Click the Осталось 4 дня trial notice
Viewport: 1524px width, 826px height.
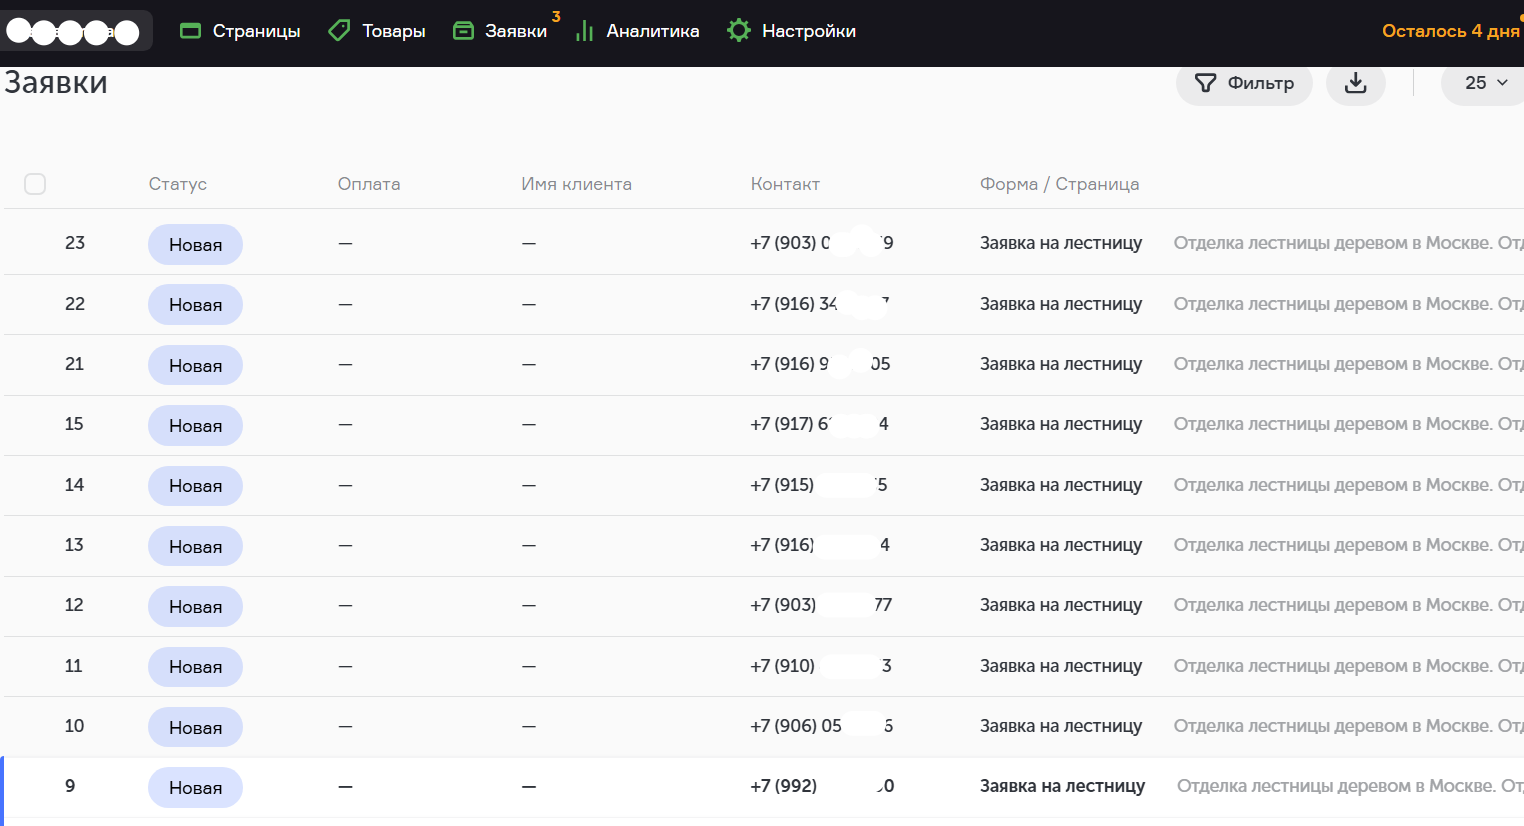1450,31
